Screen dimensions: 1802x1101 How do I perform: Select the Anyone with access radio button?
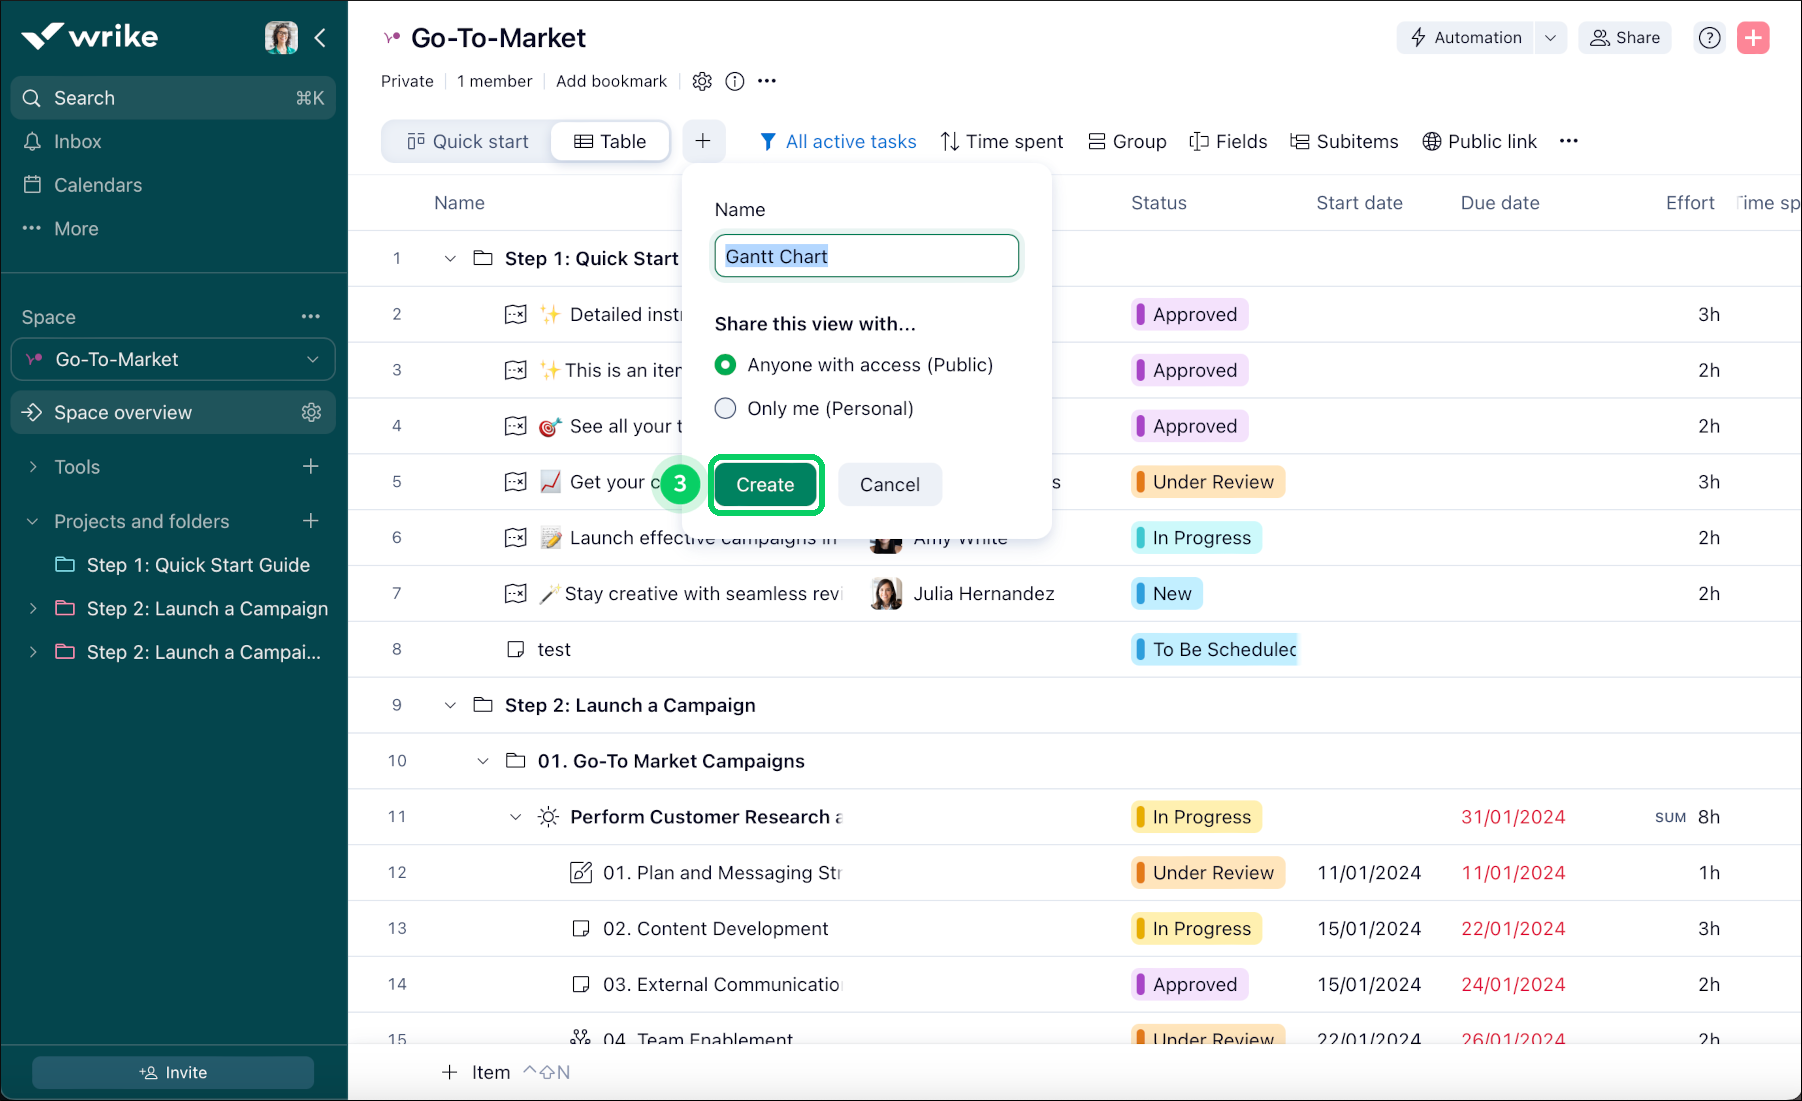725,364
